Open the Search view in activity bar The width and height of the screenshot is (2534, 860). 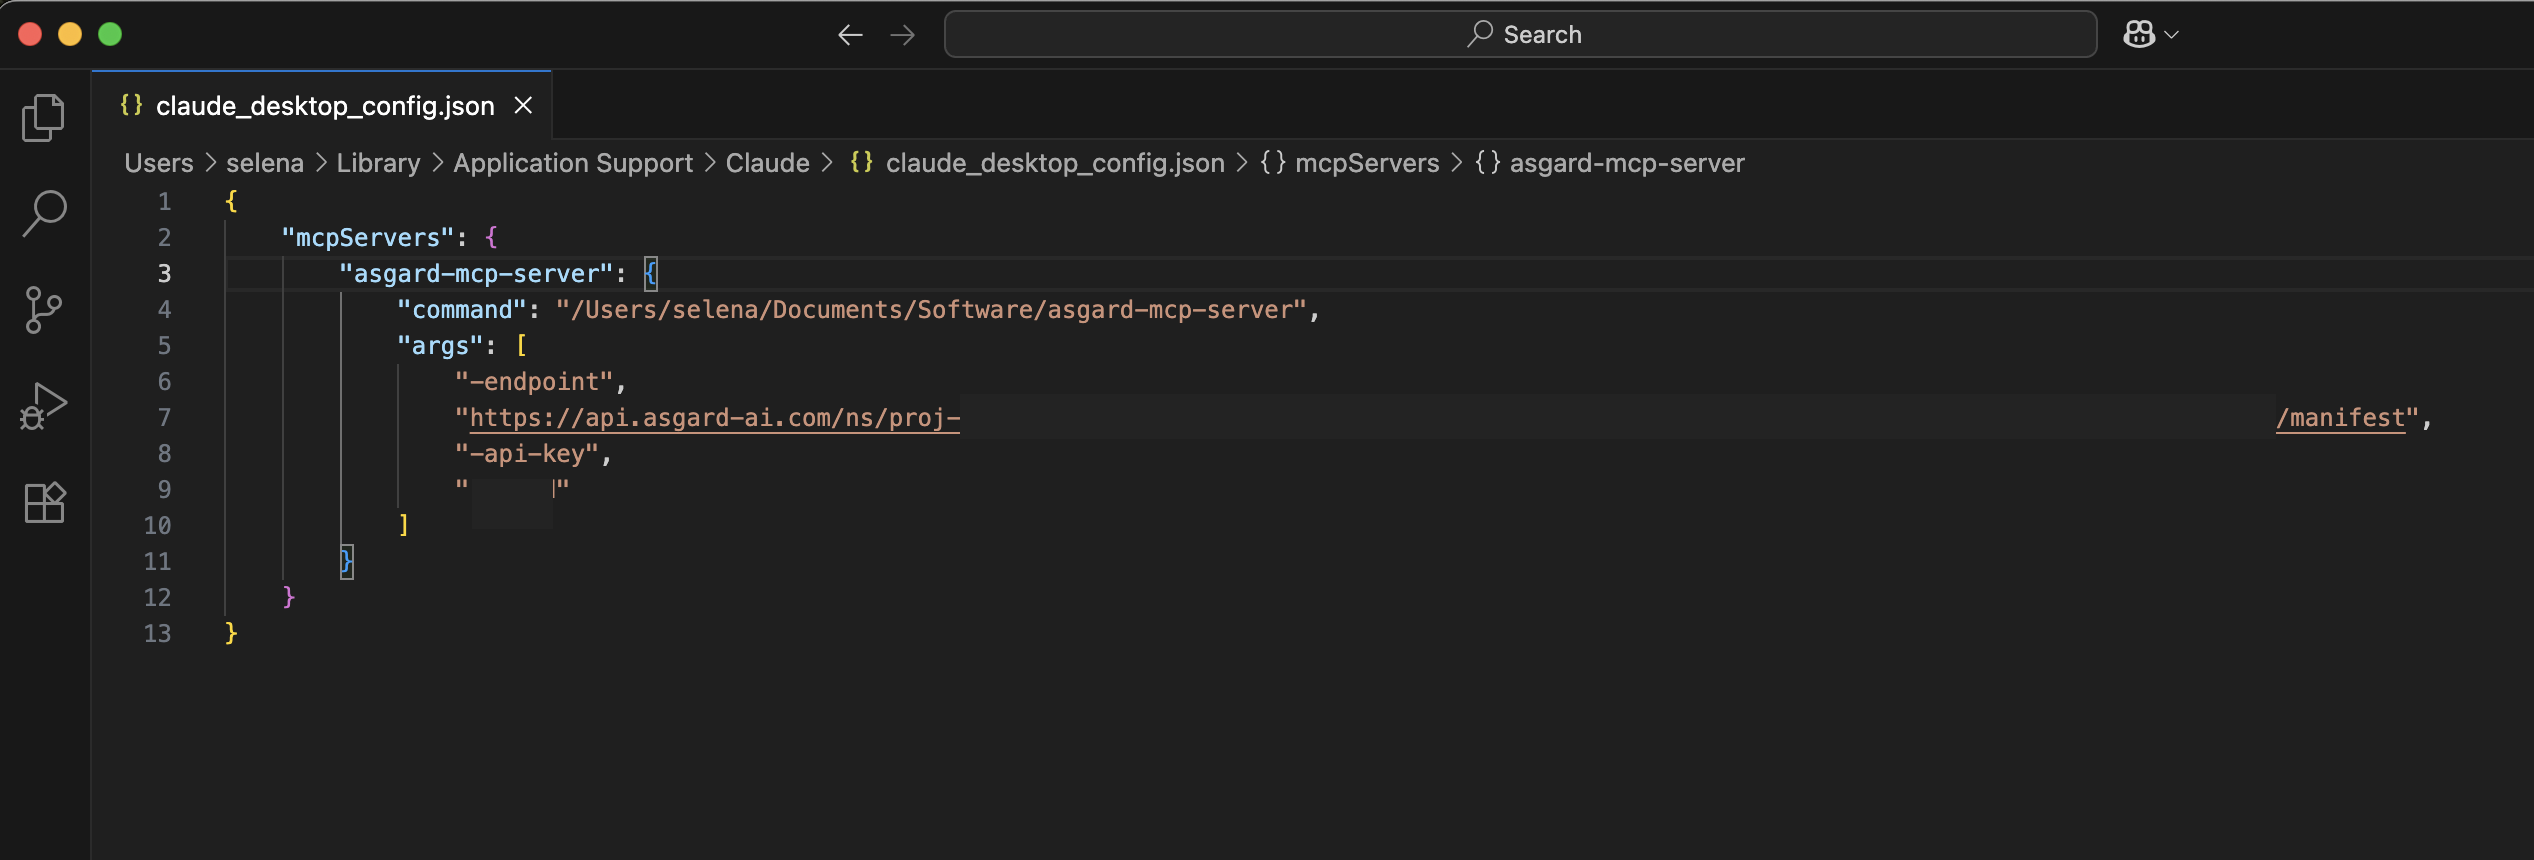point(43,214)
